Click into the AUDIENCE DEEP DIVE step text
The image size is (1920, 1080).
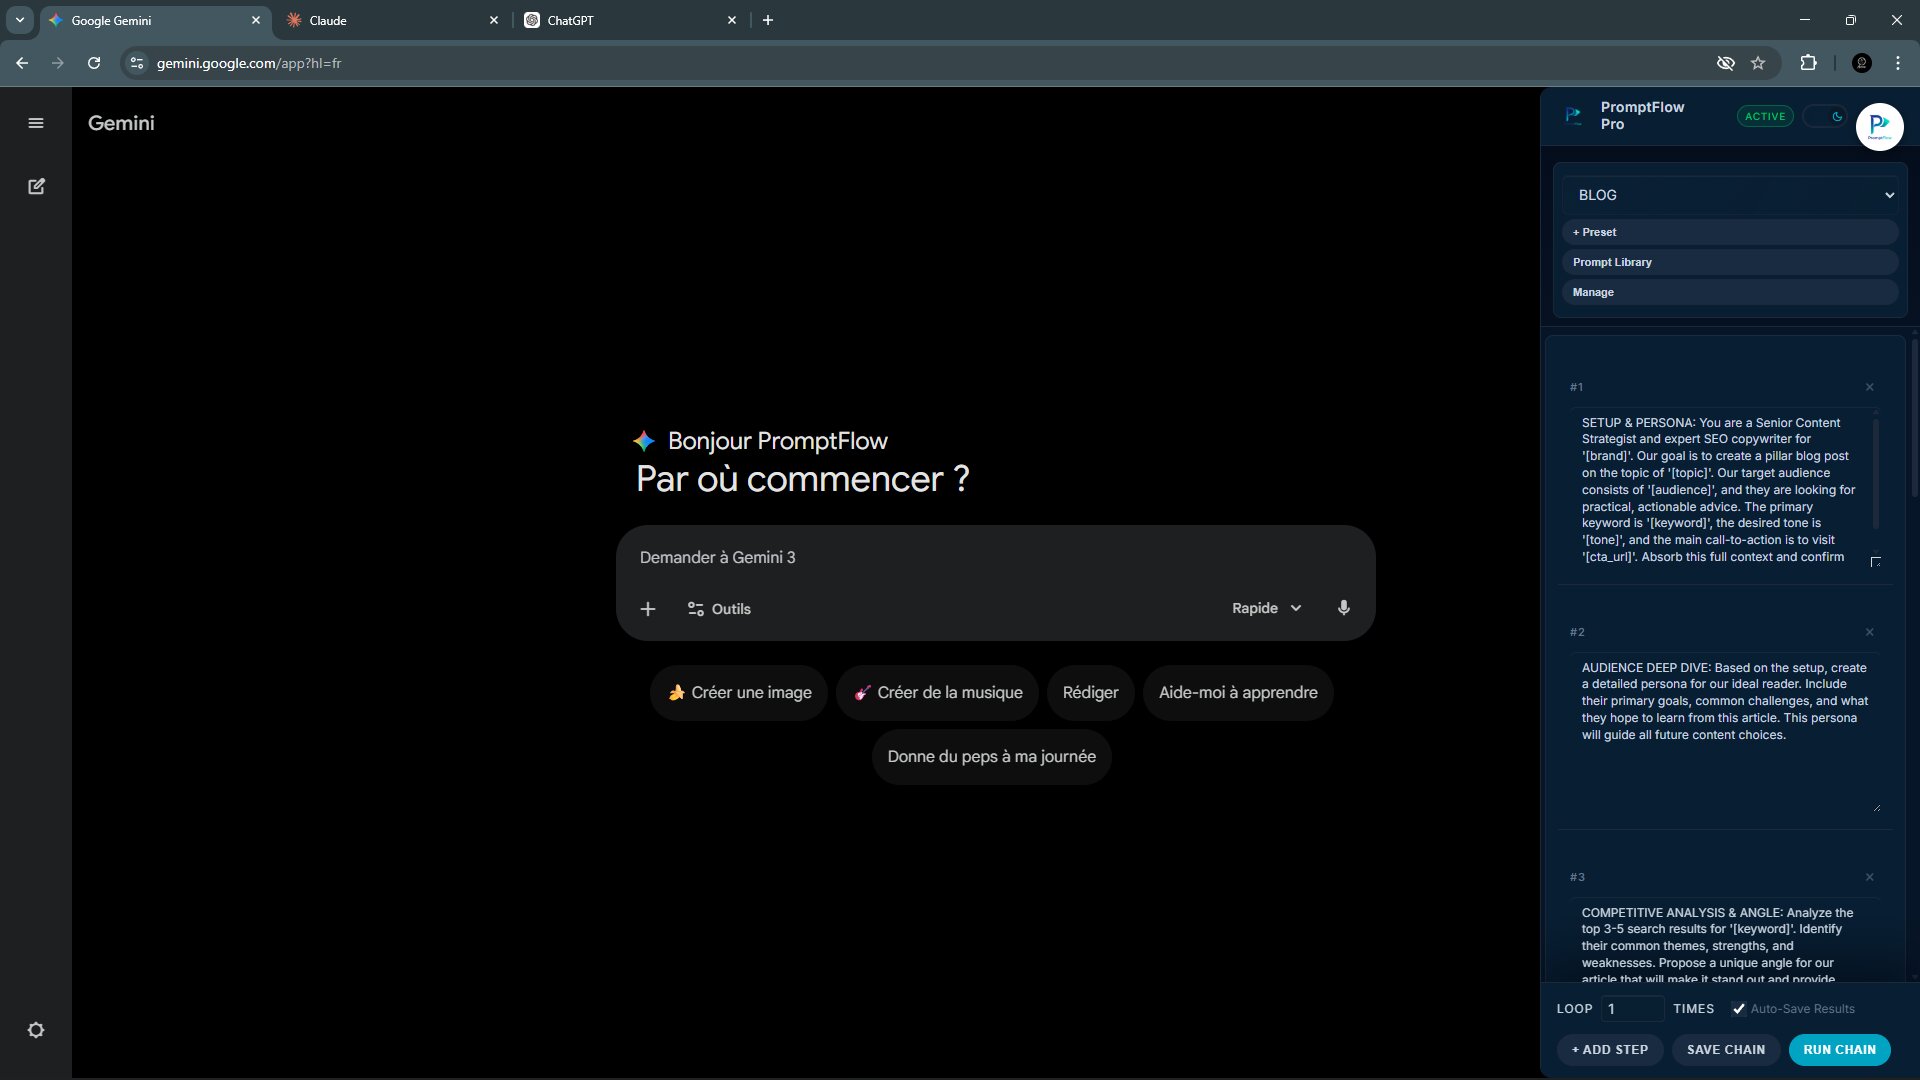coord(1725,735)
